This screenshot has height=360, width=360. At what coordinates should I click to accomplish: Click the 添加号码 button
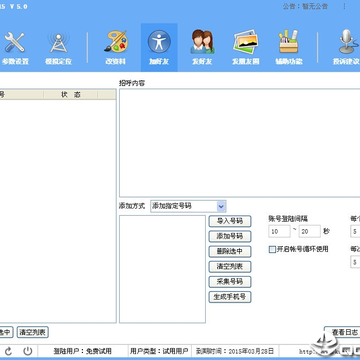[x=230, y=236]
